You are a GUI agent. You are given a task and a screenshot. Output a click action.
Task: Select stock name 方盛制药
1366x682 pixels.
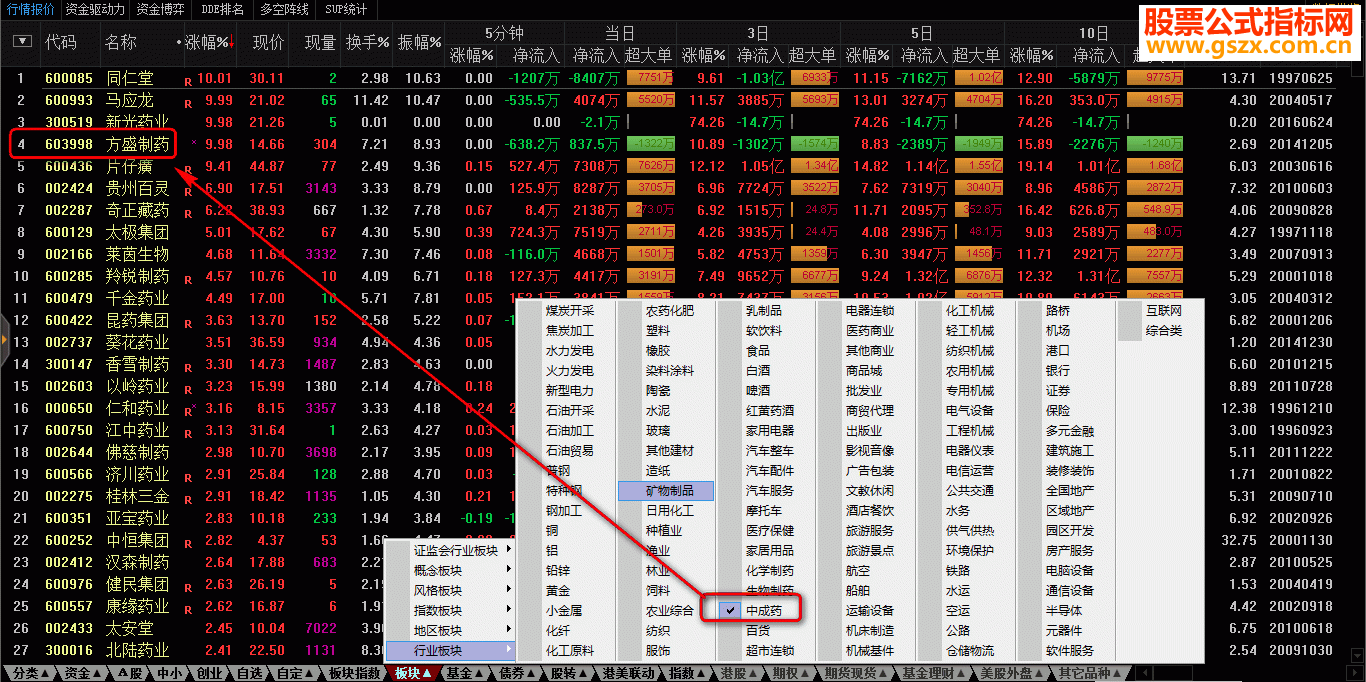click(x=138, y=144)
